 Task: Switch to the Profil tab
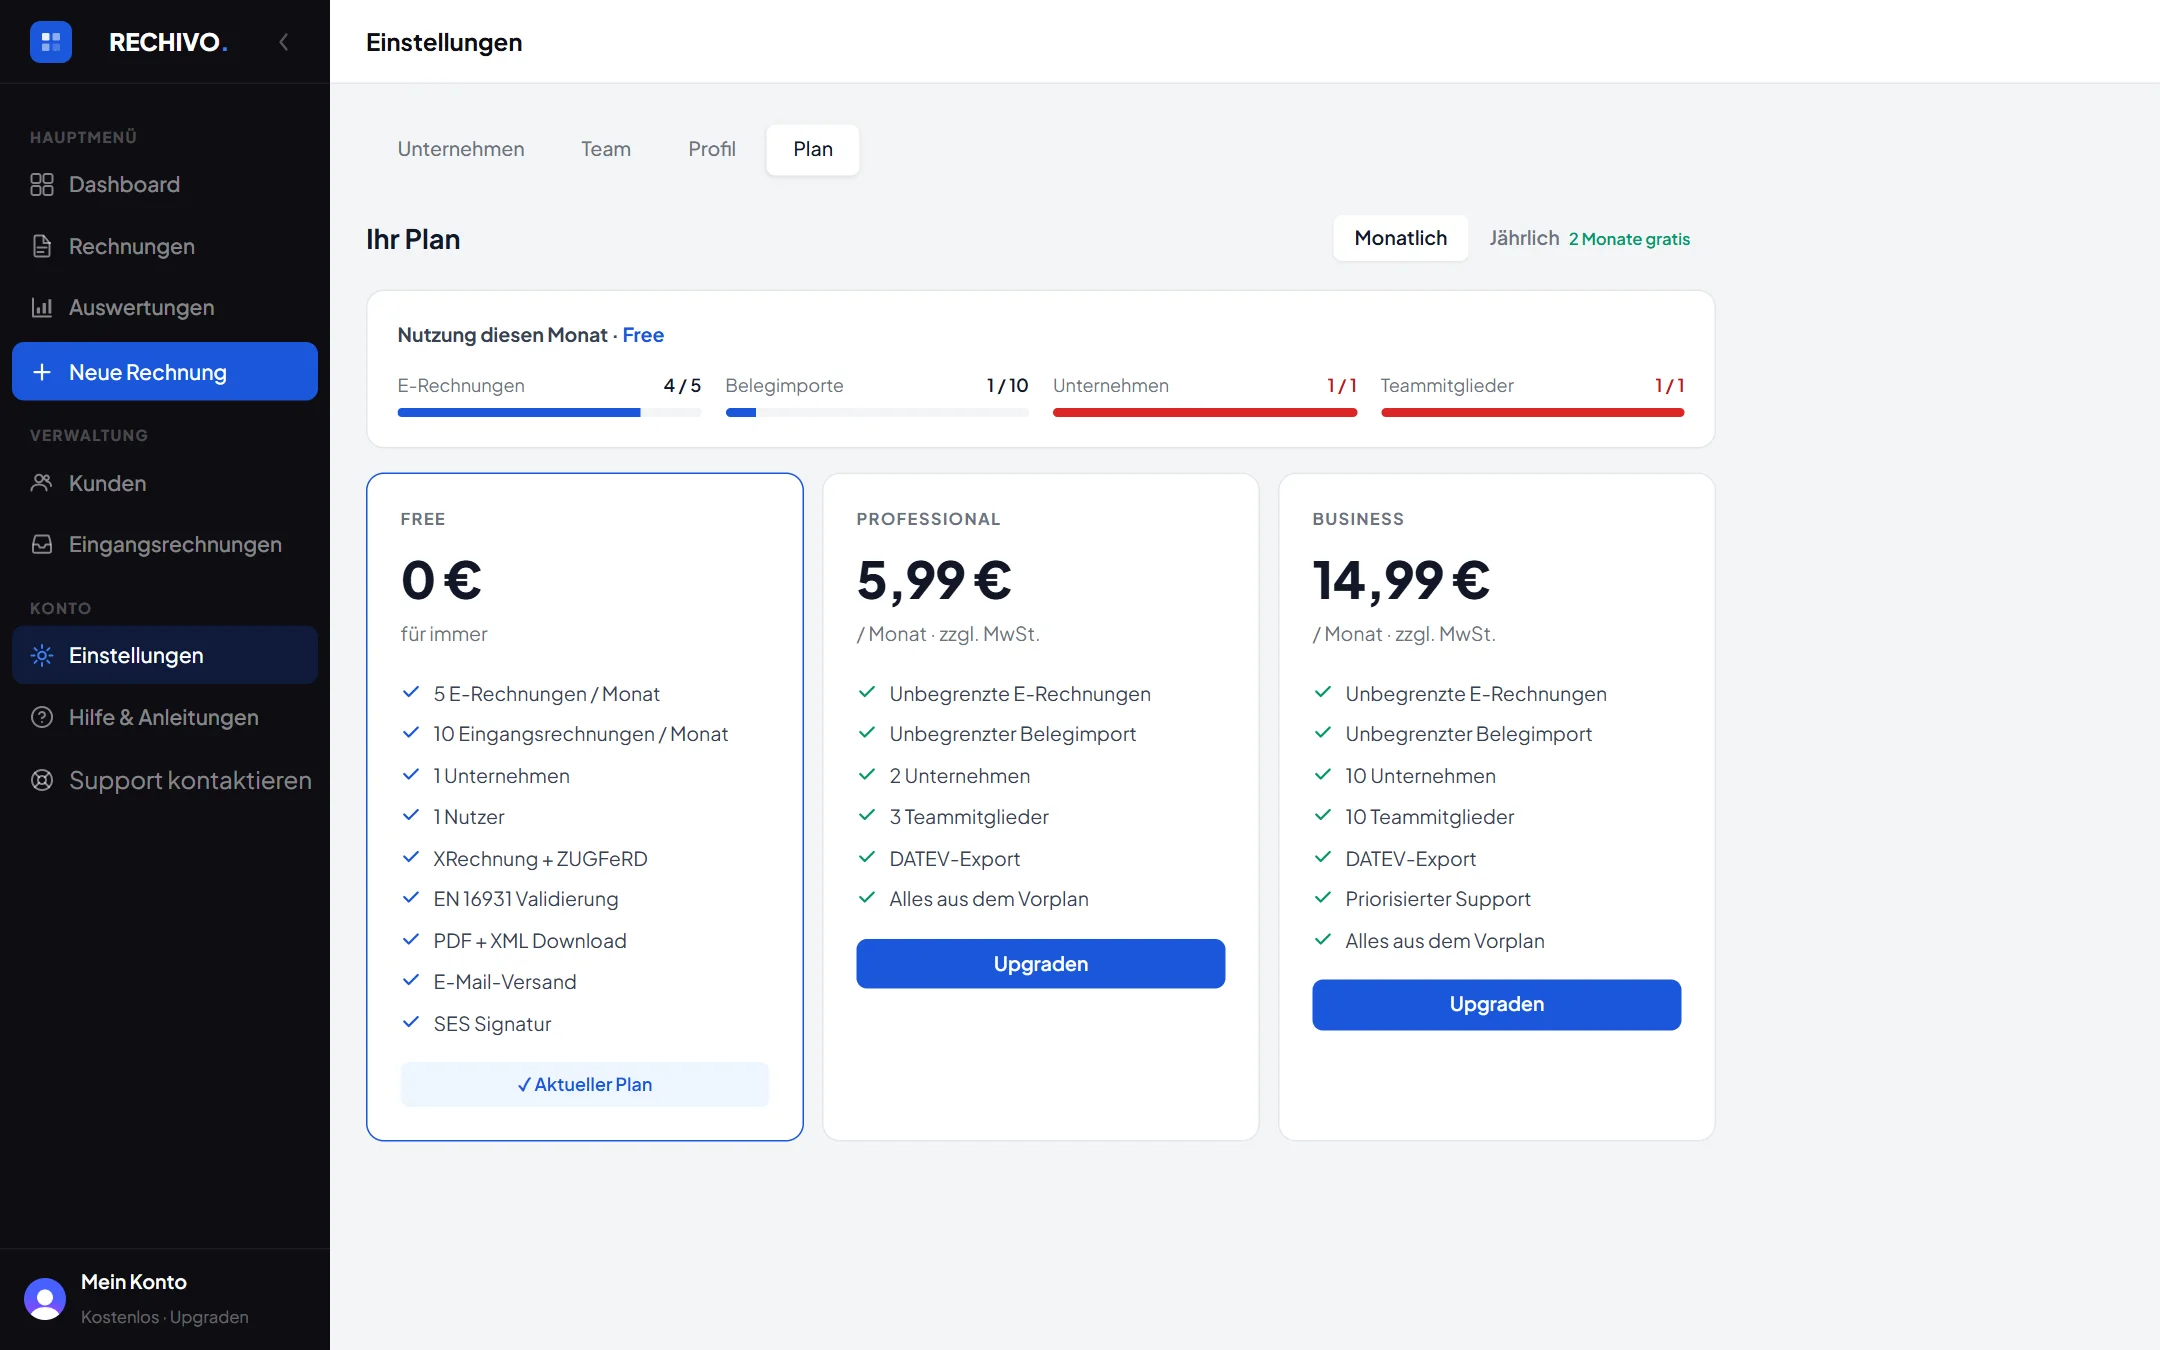[x=712, y=149]
